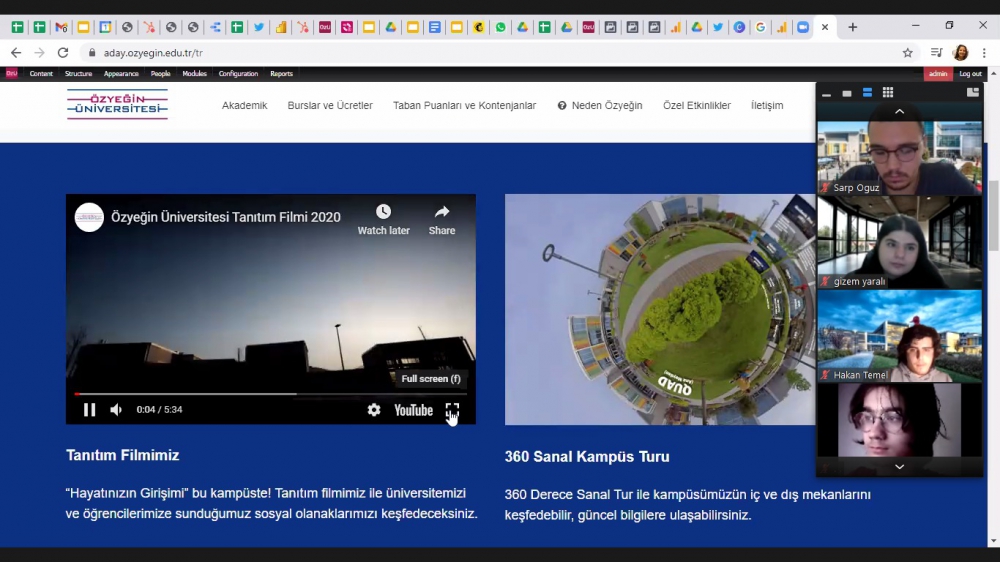Select Hakan Temel's video tile

(900, 336)
